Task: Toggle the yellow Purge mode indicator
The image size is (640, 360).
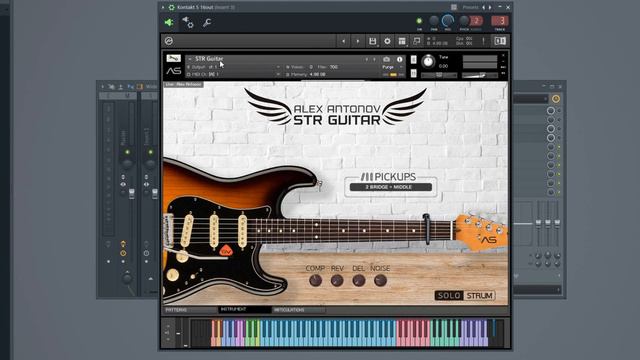Action: [393, 75]
